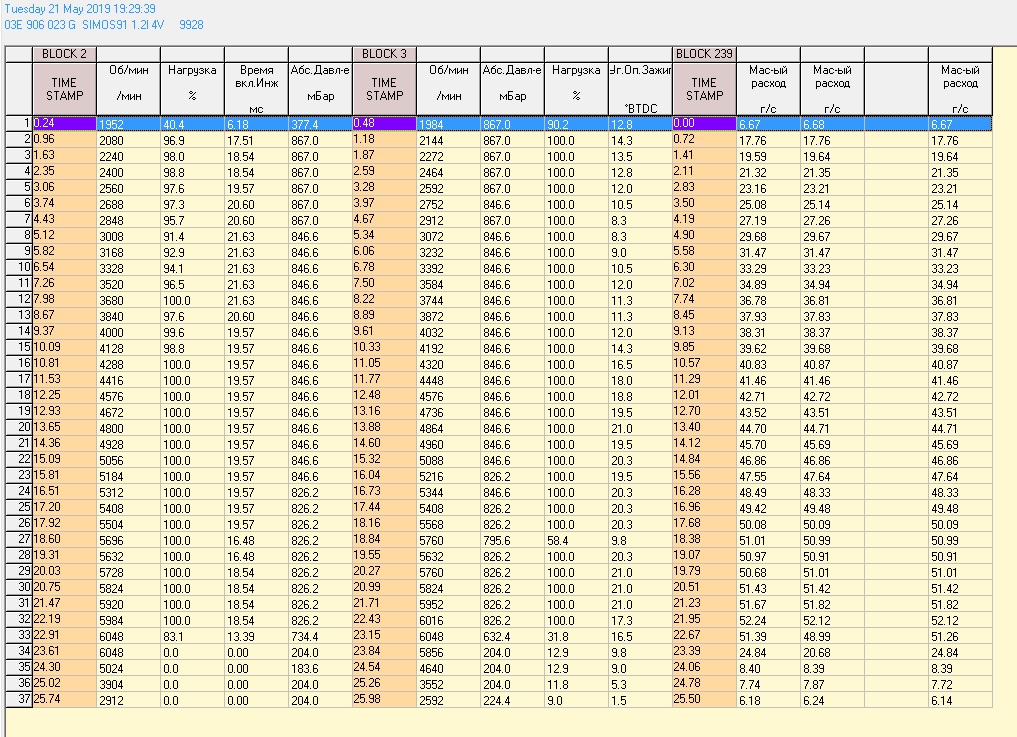Select the TIME STAMP header under BLOCK 2
This screenshot has width=1017, height=737.
pyautogui.click(x=64, y=89)
